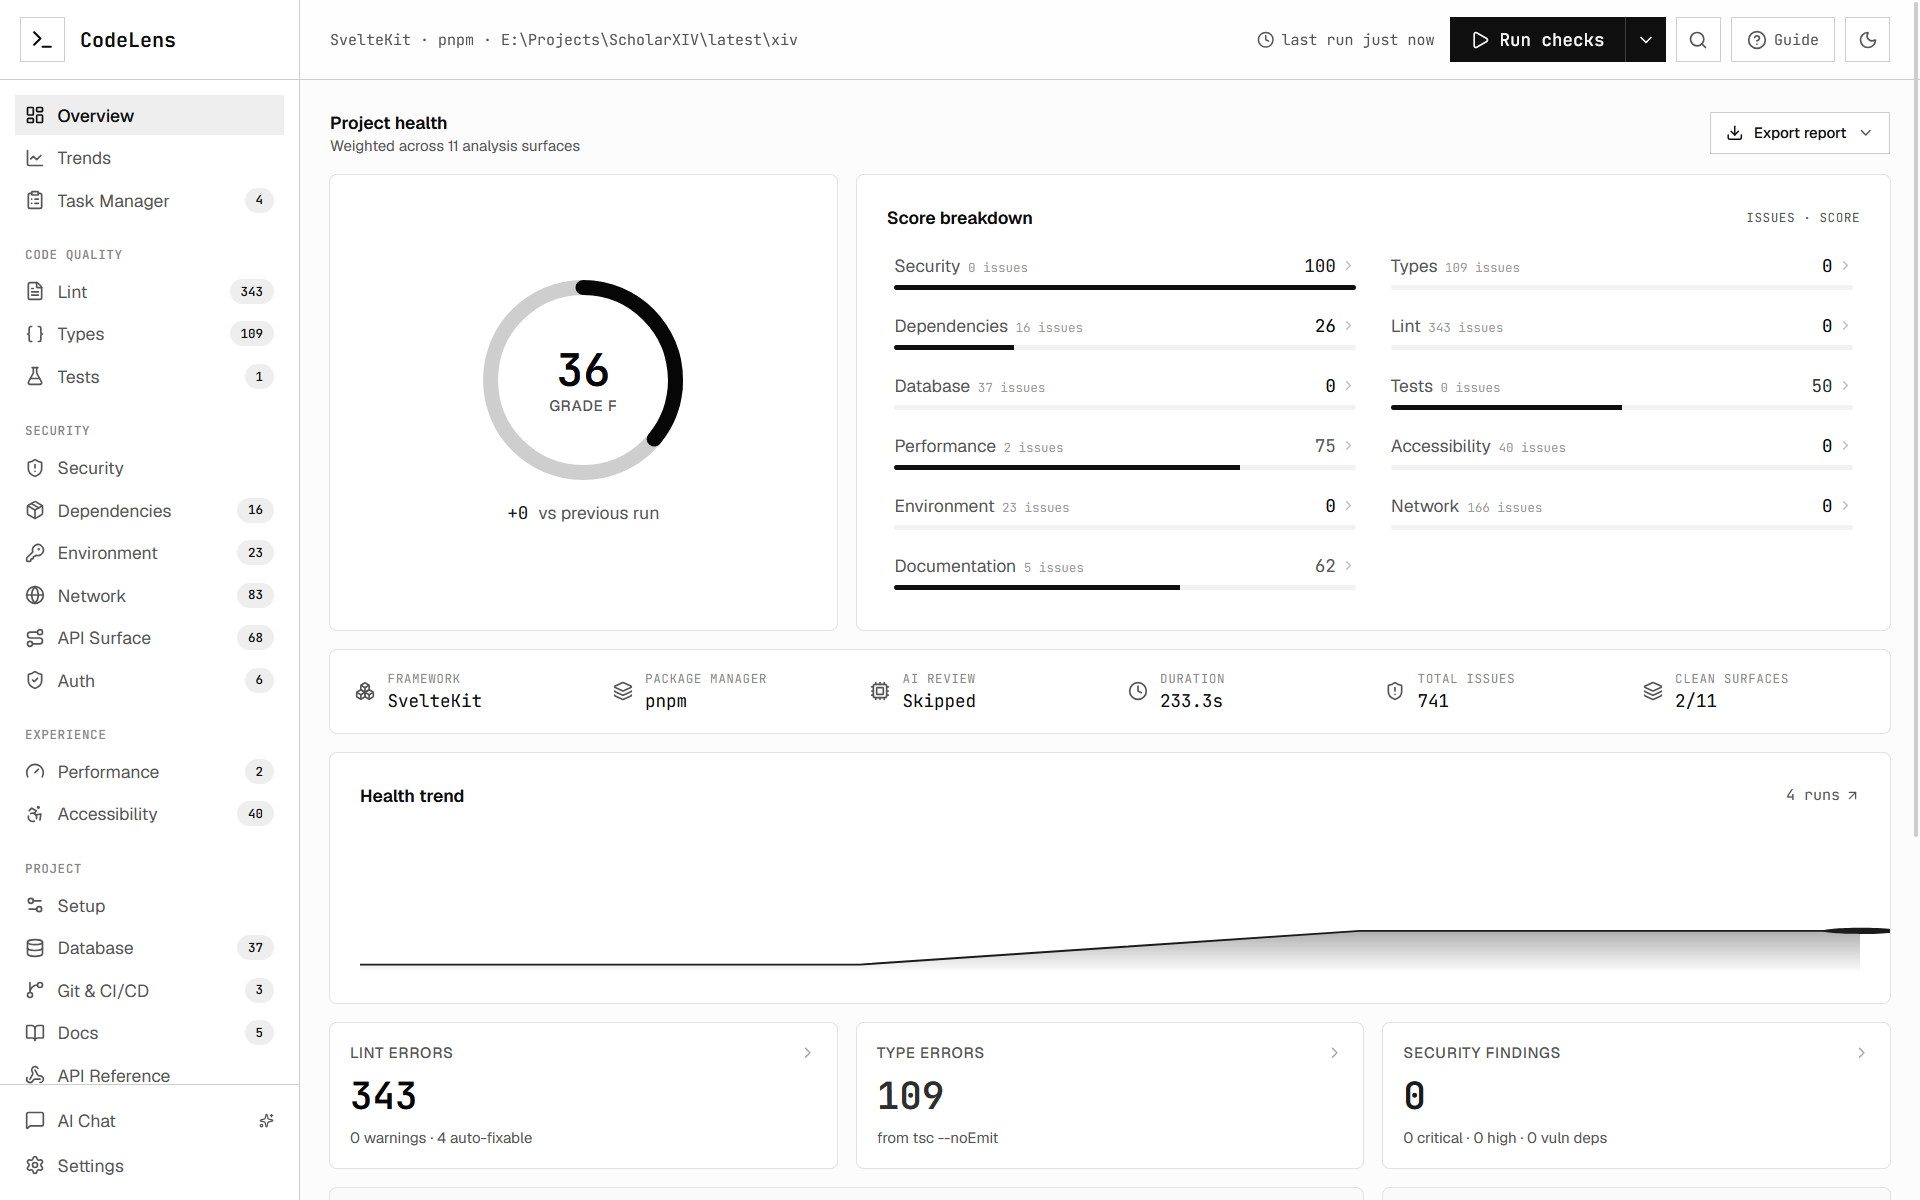The width and height of the screenshot is (1920, 1200).
Task: Click the Dependencies package icon in sidebar
Action: point(35,510)
